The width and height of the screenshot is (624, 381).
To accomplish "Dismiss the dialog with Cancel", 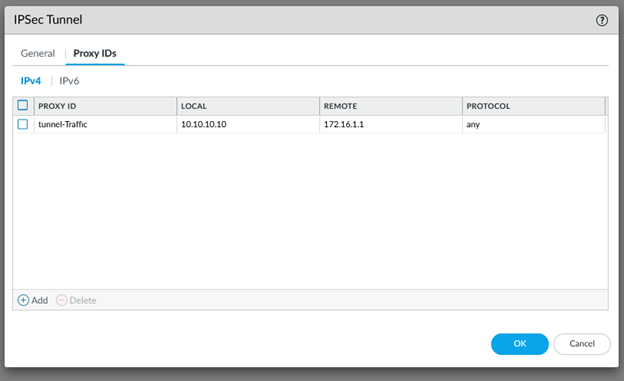I will coord(582,344).
